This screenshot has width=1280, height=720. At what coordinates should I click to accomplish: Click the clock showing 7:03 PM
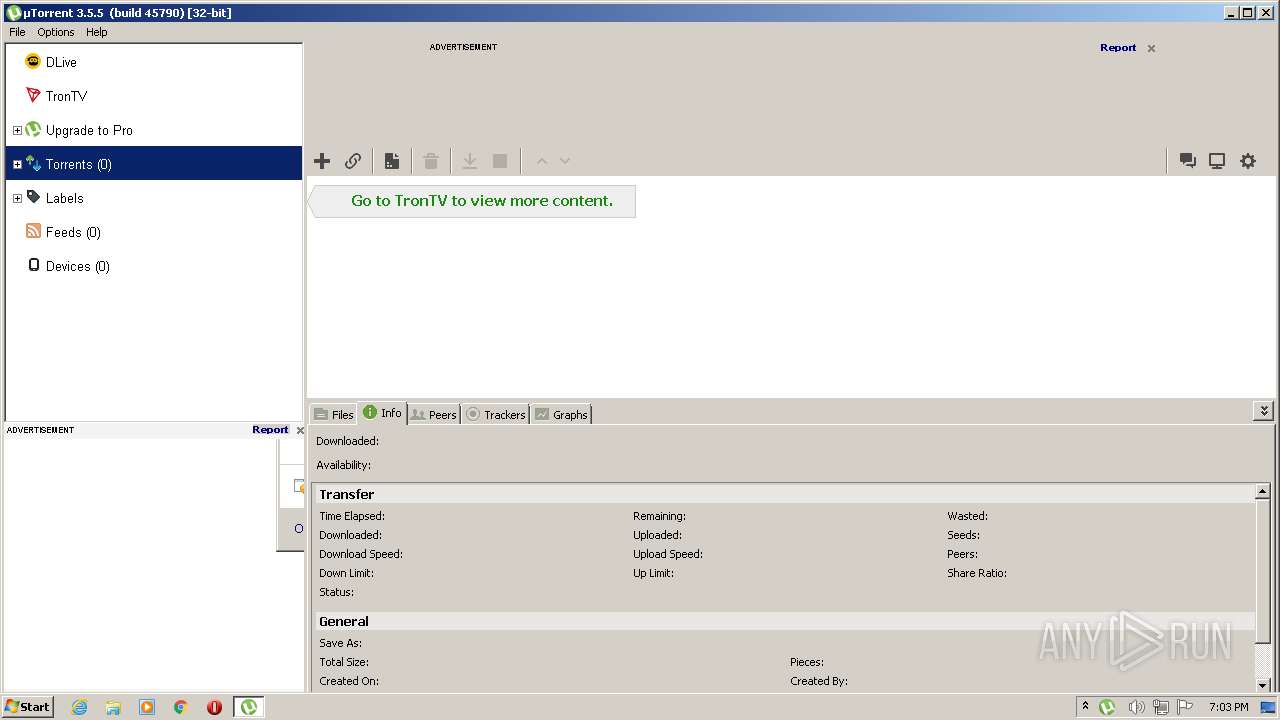1228,707
